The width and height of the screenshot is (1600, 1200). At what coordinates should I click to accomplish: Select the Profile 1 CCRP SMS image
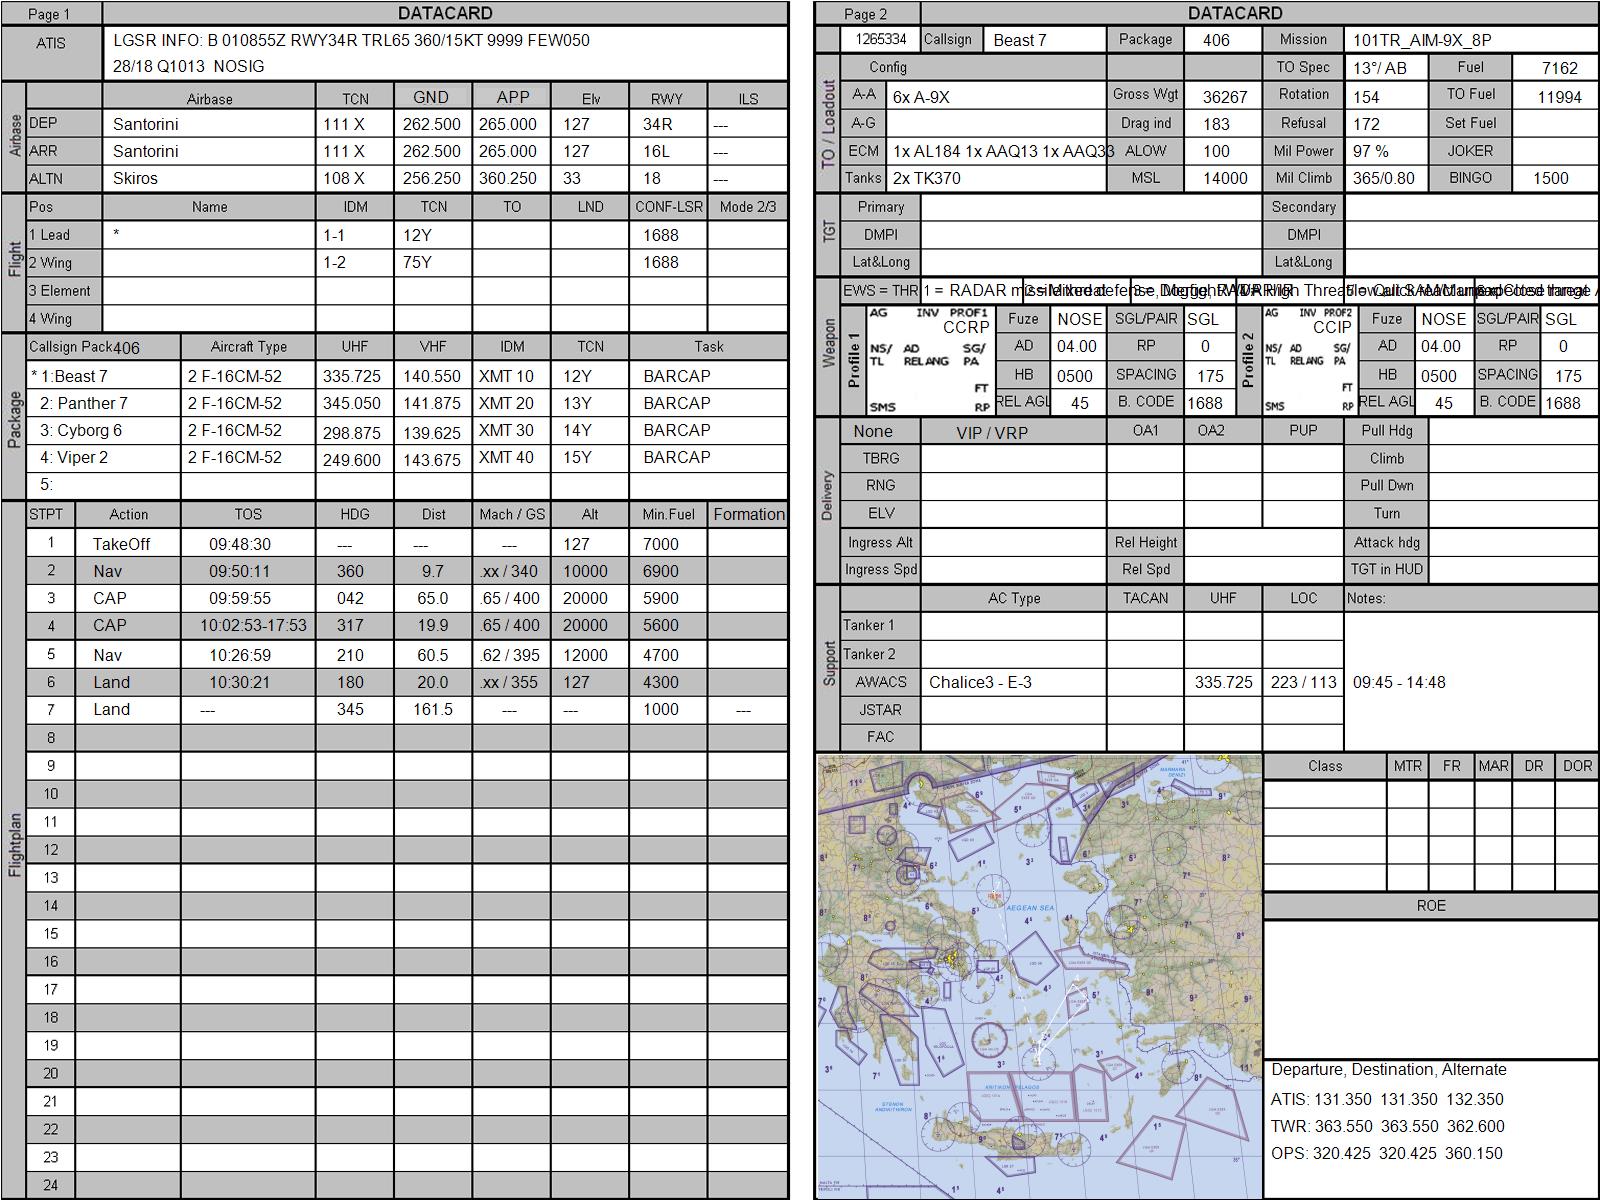click(x=929, y=360)
